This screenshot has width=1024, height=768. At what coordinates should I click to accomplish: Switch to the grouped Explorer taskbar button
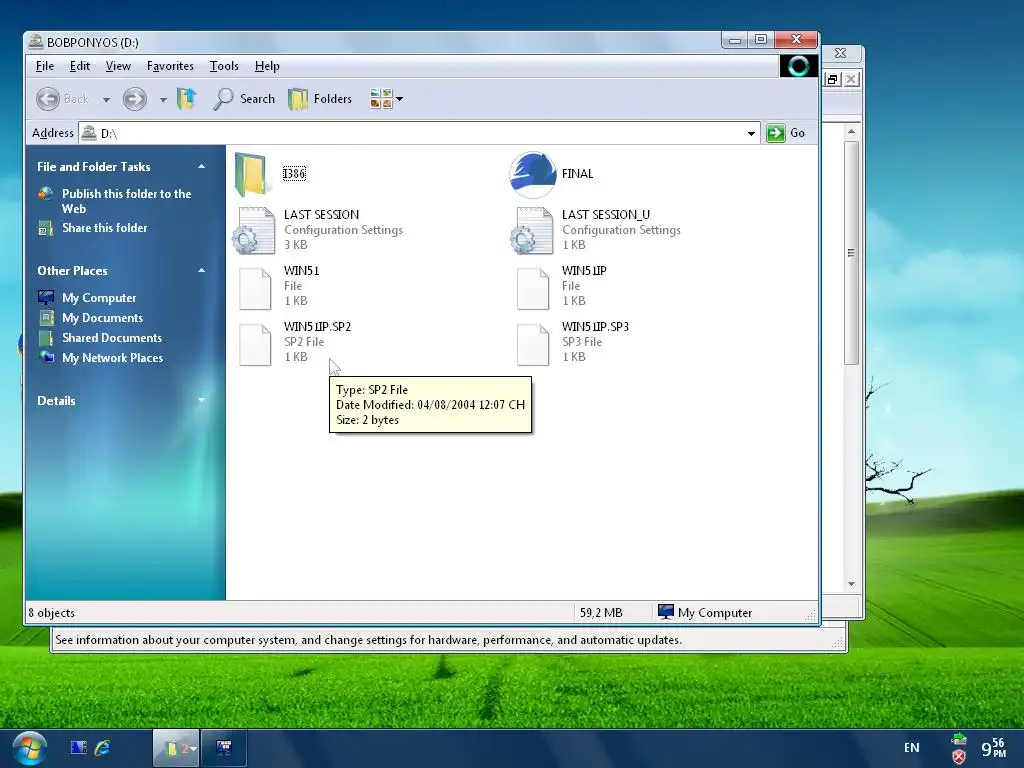coord(176,748)
